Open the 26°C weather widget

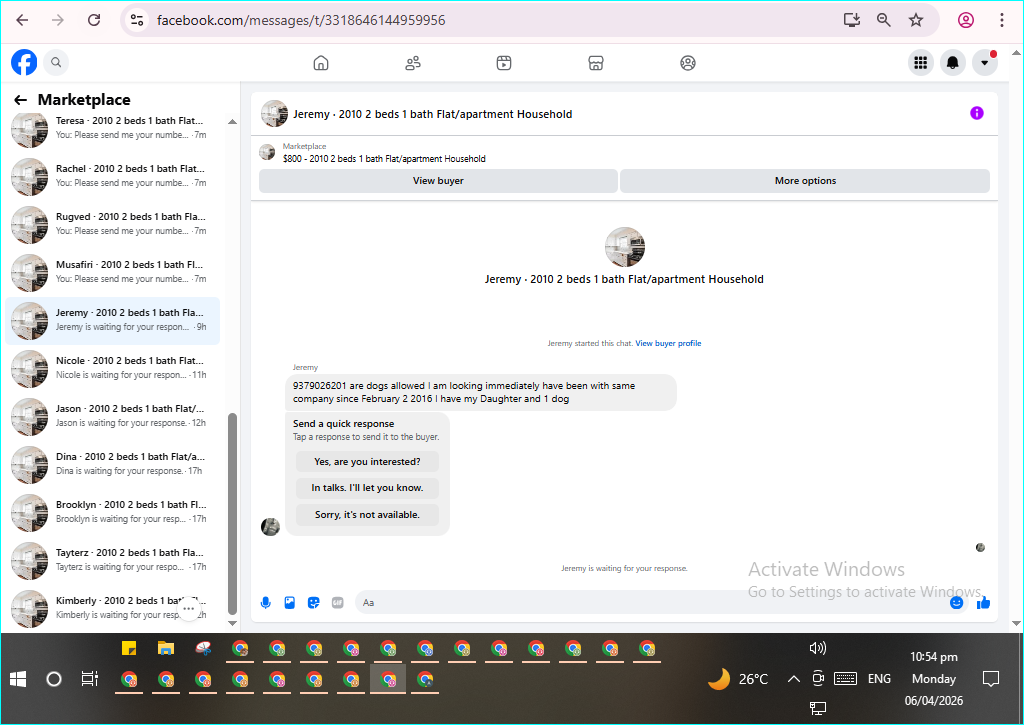tap(738, 679)
